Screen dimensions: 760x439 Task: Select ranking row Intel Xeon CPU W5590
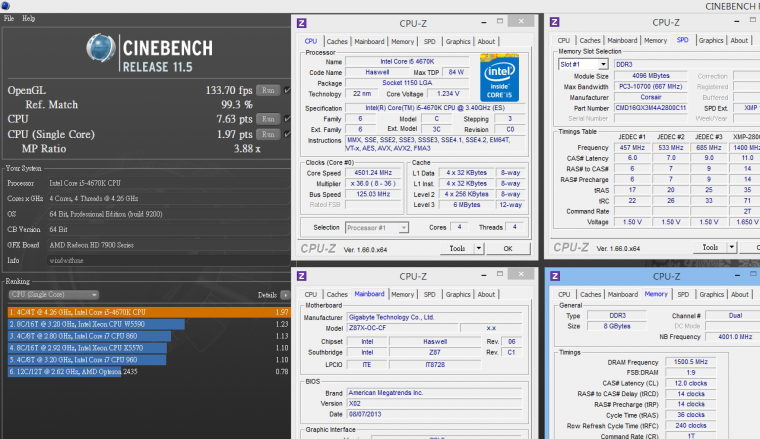(148, 324)
